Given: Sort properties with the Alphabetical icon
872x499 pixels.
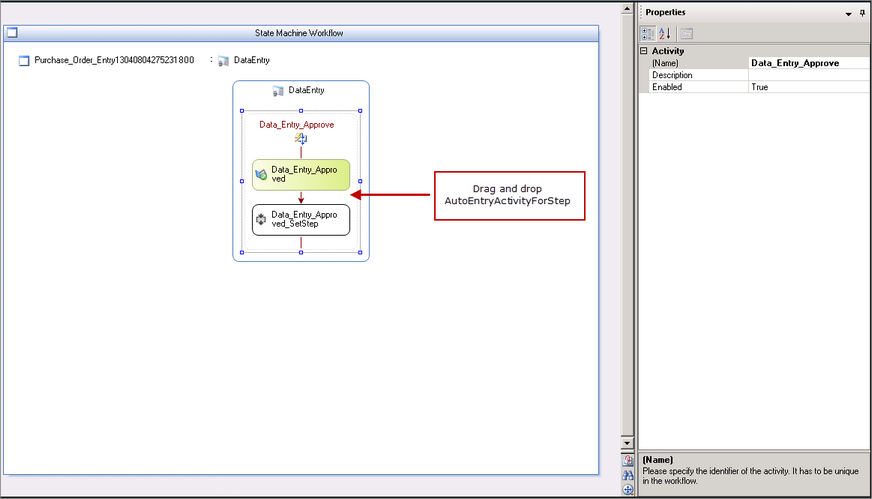Looking at the screenshot, I should pyautogui.click(x=664, y=33).
